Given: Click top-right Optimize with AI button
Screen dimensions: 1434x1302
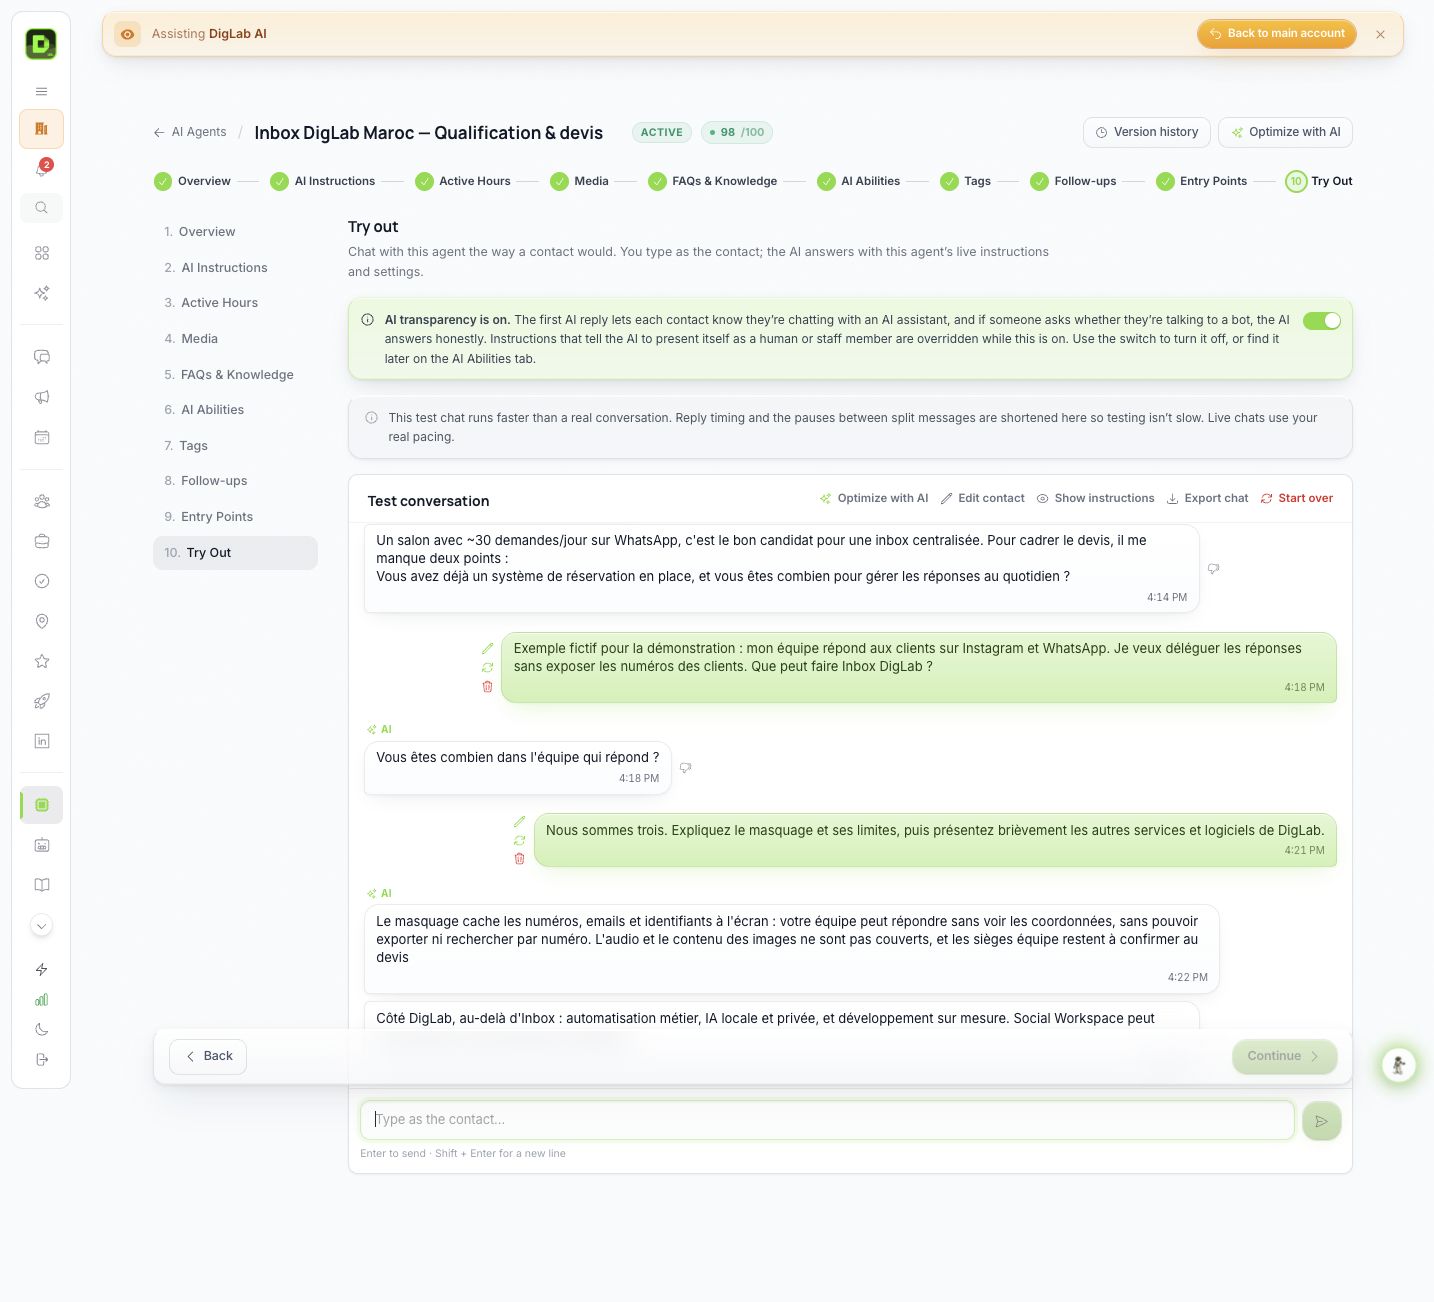Looking at the screenshot, I should coord(1285,132).
